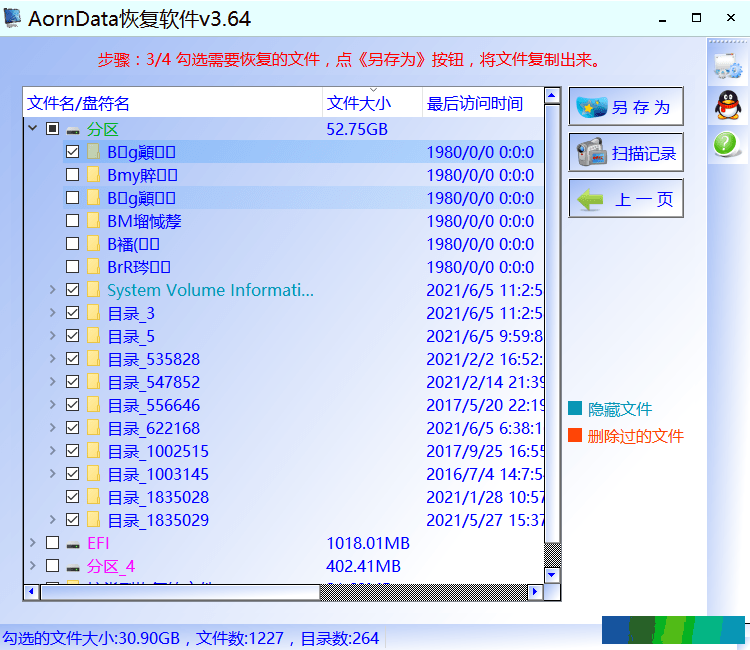Click folder icon of 目录_556646
Viewport: 750px width, 650px height.
point(93,405)
